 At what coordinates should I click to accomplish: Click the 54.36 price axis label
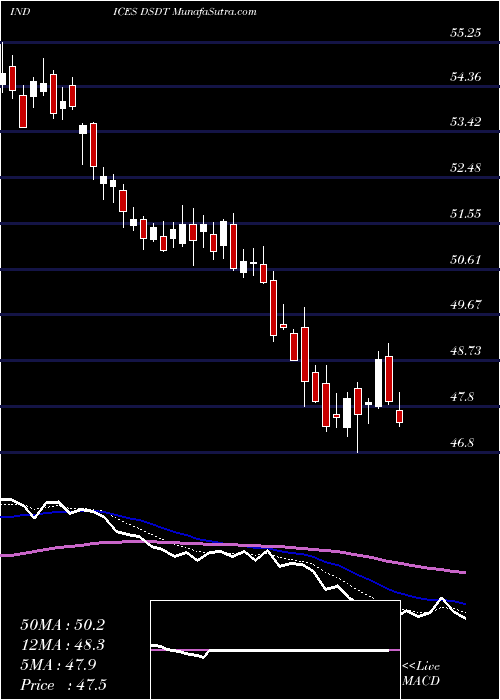tap(466, 77)
